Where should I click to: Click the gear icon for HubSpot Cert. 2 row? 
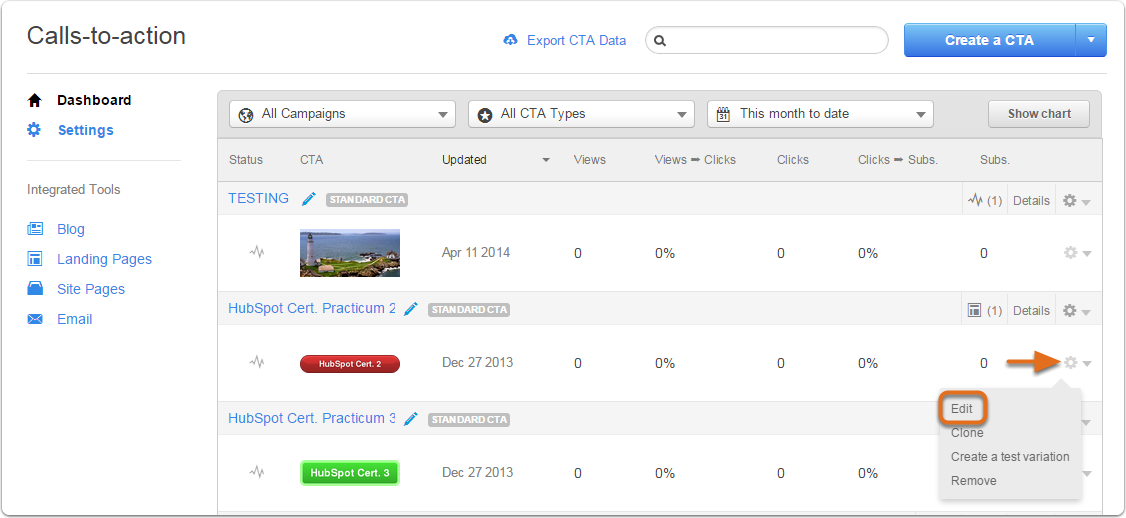coord(1071,363)
